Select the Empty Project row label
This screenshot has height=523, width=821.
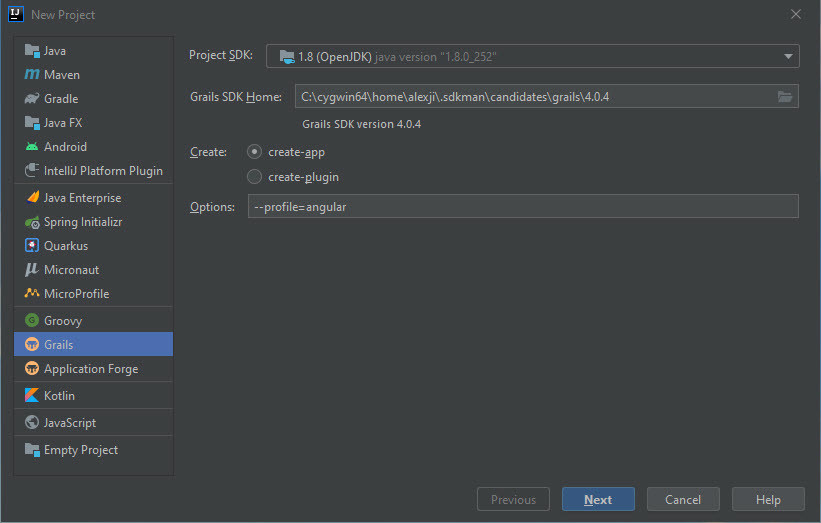(x=81, y=450)
